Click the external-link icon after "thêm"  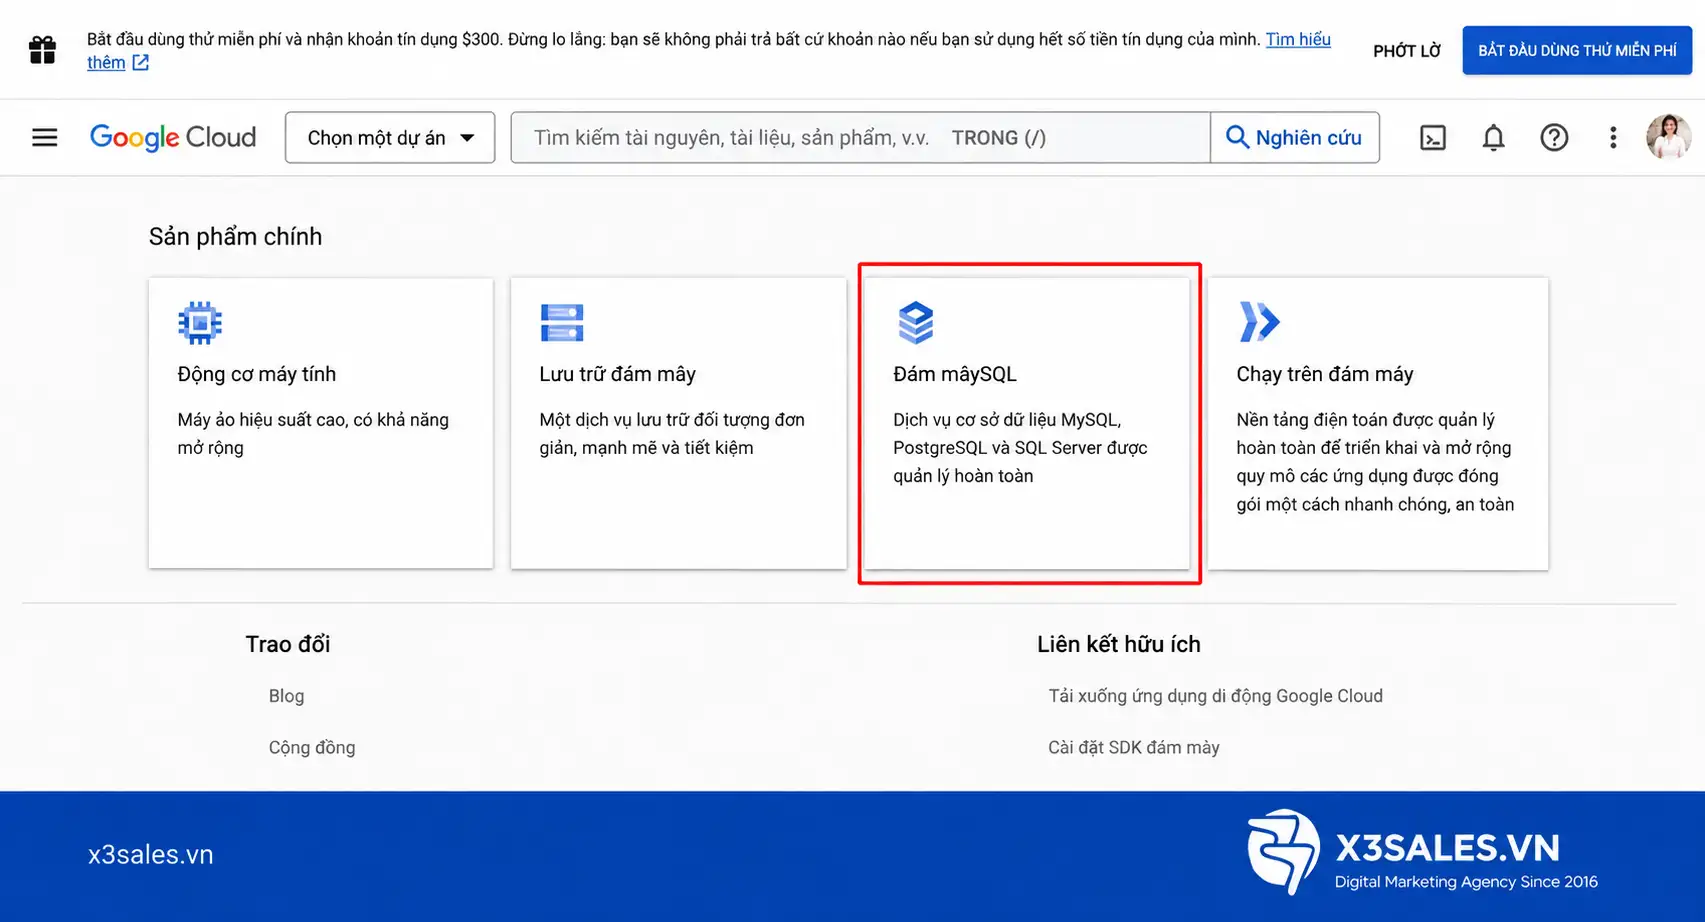pyautogui.click(x=141, y=62)
